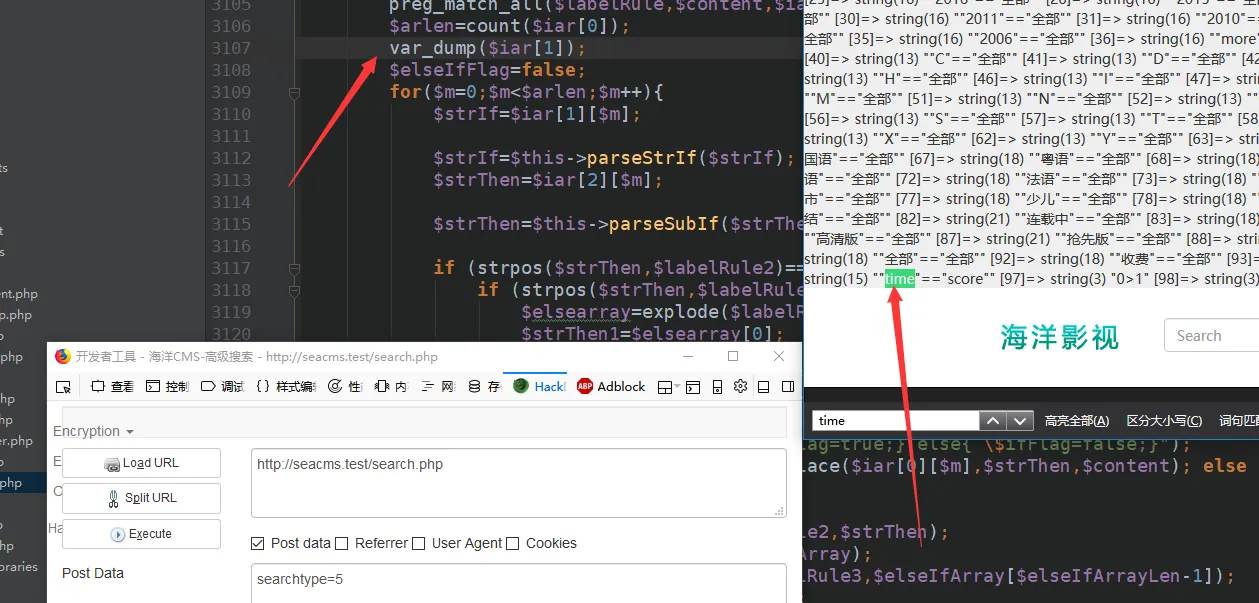Tick the Cookies checkbox
The image size is (1259, 603).
(513, 543)
